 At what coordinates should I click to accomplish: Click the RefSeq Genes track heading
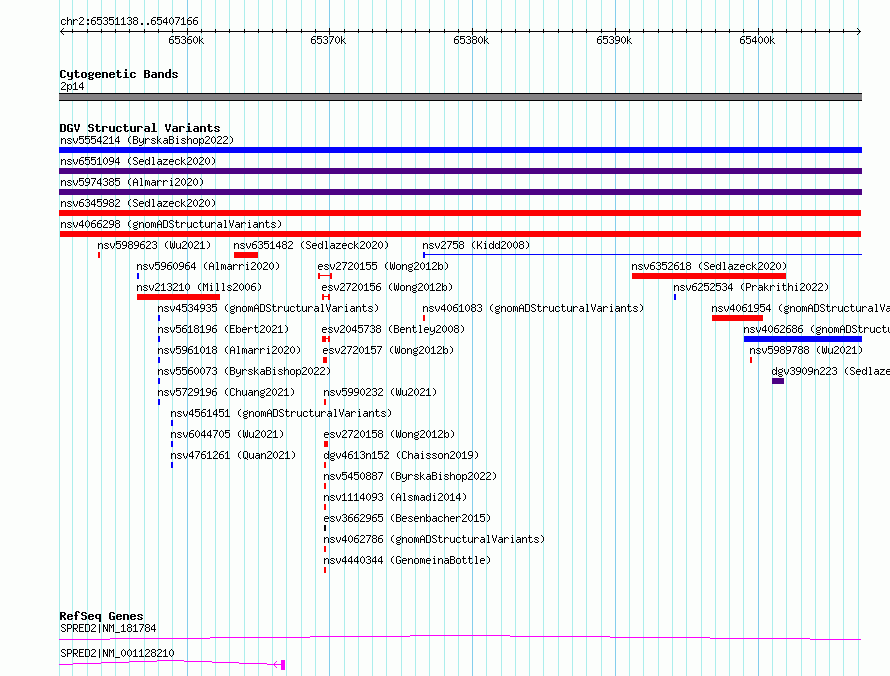point(101,616)
